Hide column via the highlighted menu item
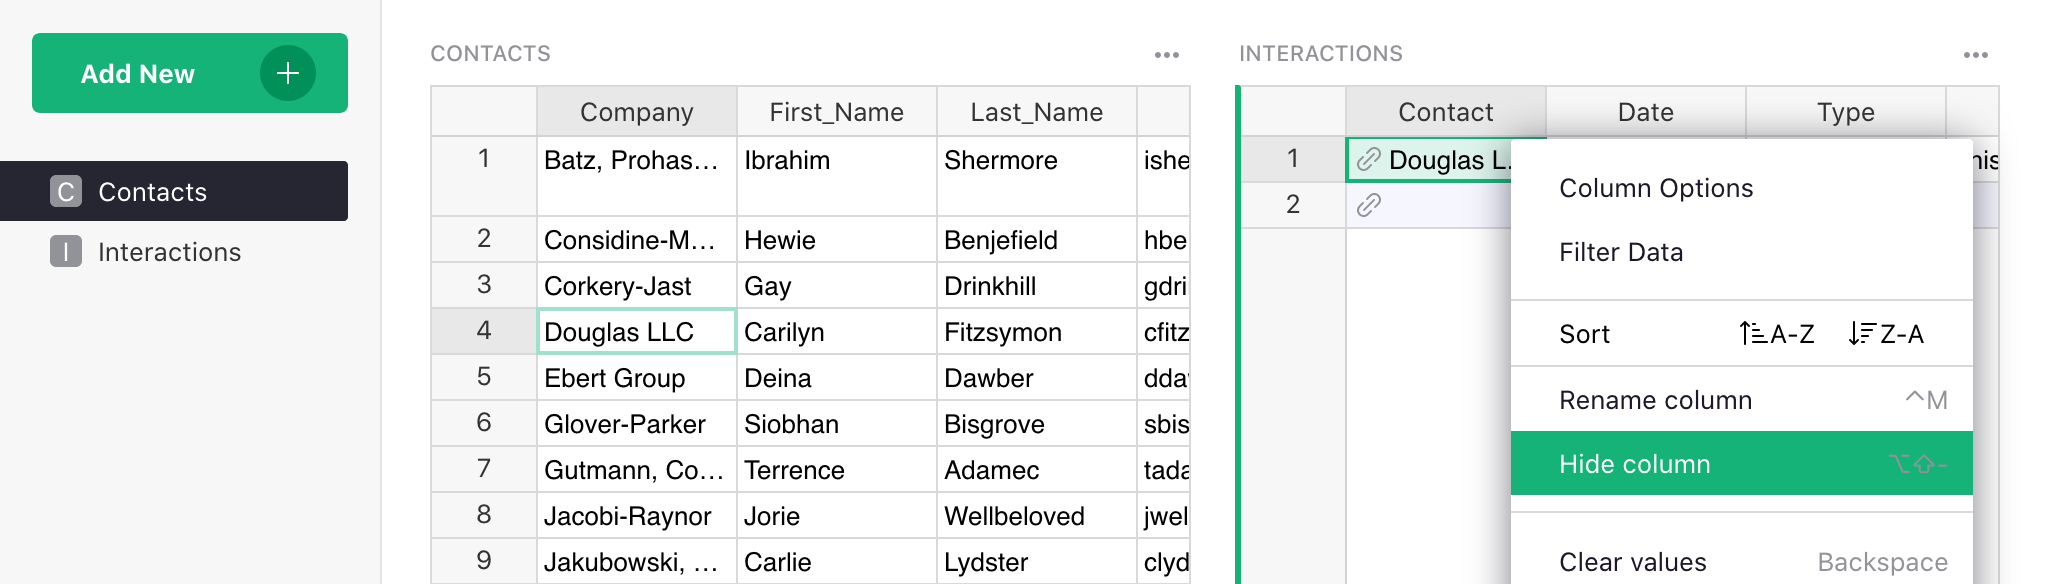Screen dimensions: 2048x584 click(x=1635, y=464)
